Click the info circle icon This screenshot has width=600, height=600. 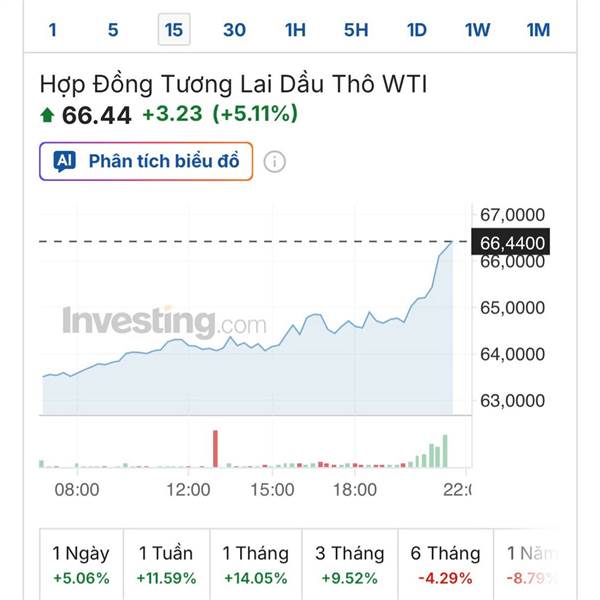click(x=275, y=162)
